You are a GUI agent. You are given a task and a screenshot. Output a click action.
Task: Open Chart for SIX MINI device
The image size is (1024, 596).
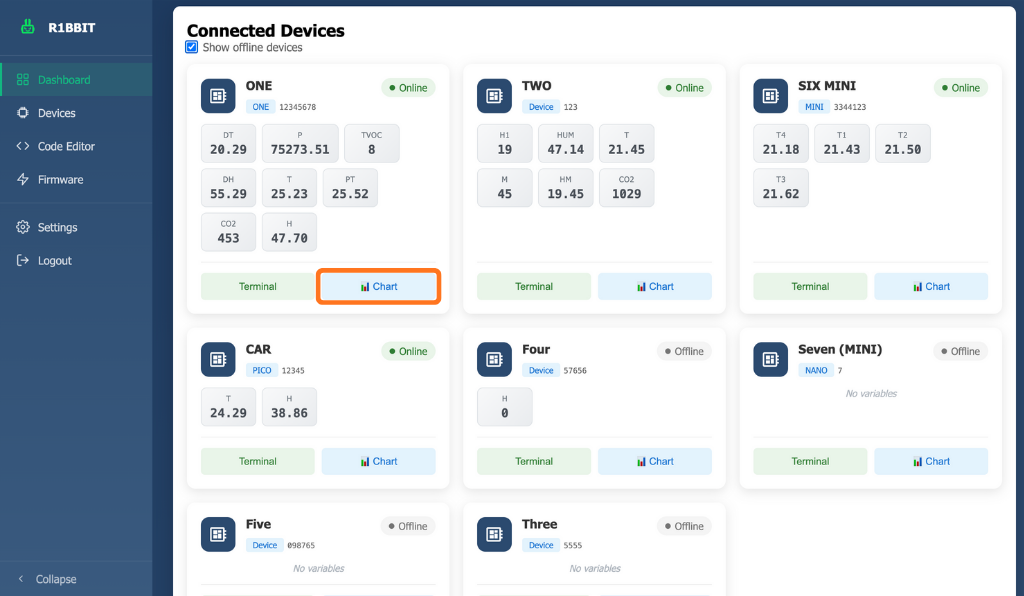click(931, 286)
